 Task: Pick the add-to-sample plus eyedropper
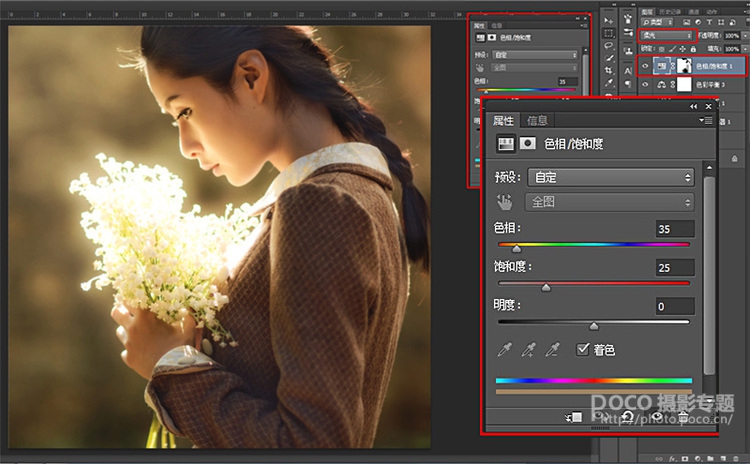[528, 350]
